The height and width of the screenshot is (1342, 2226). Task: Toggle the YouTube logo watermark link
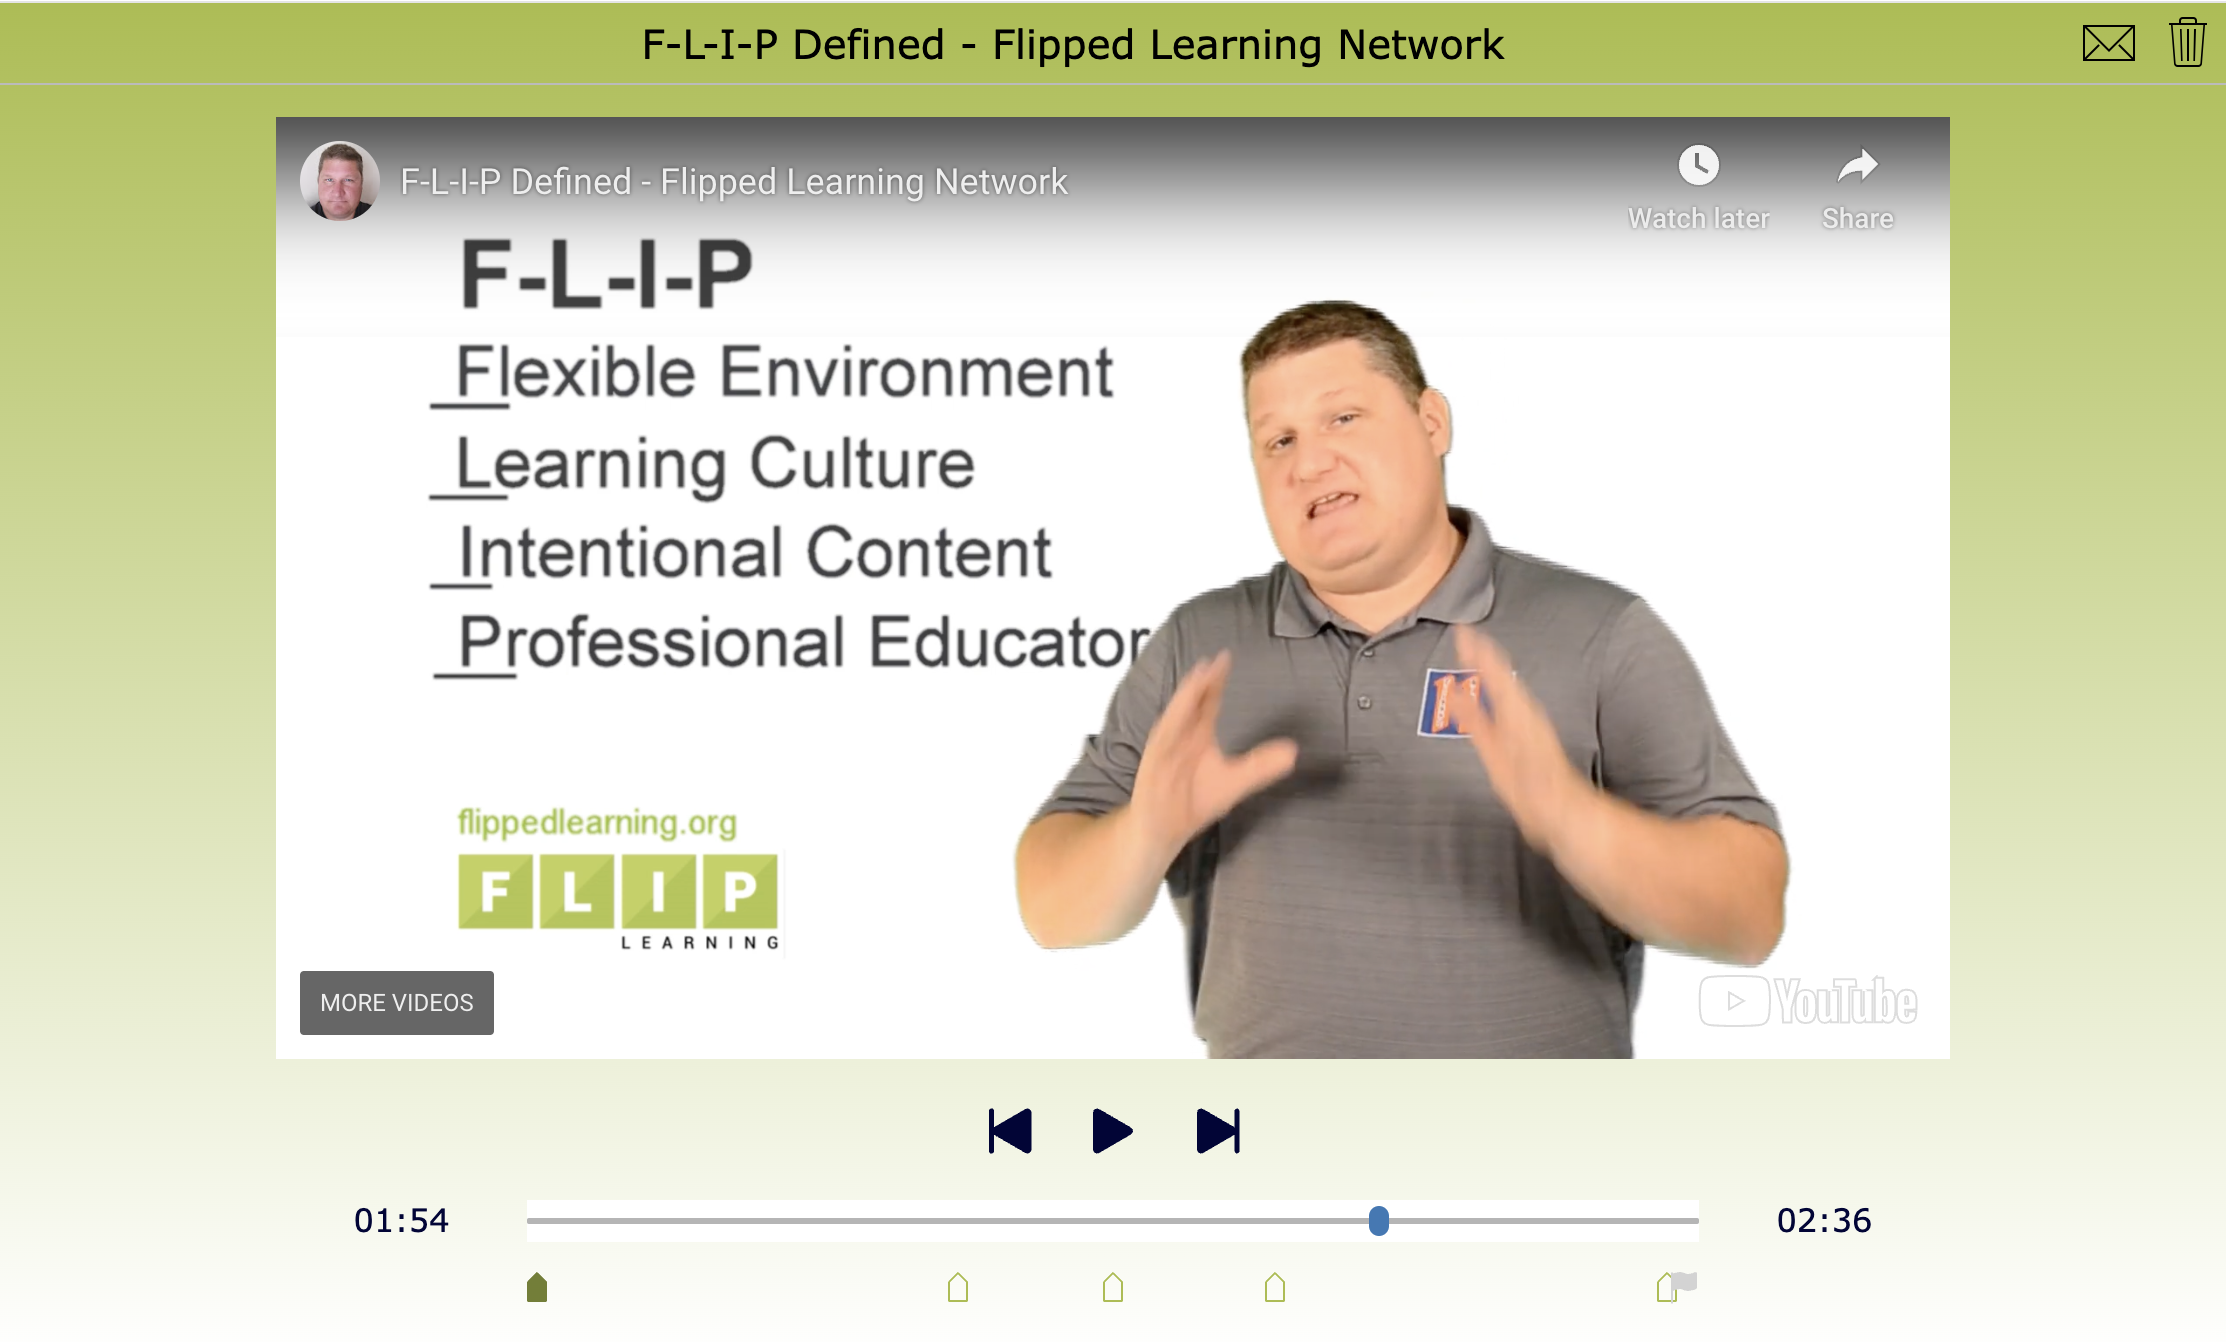pos(1811,1000)
